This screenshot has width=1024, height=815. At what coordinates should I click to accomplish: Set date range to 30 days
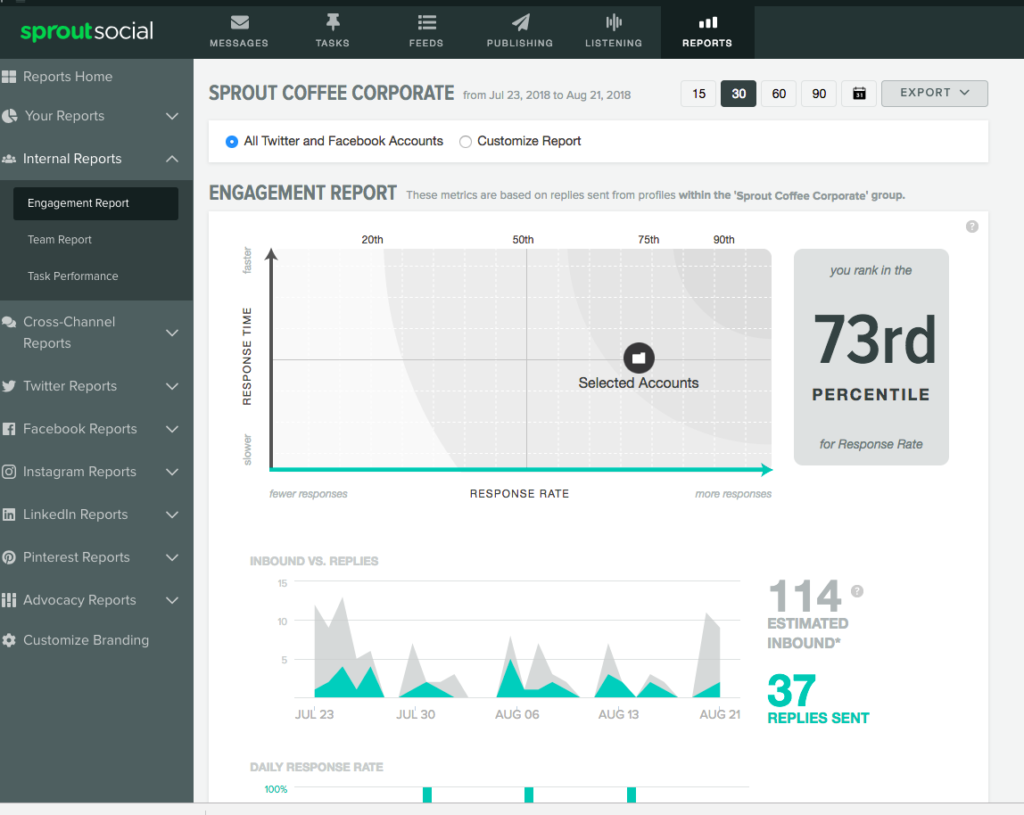[739, 93]
